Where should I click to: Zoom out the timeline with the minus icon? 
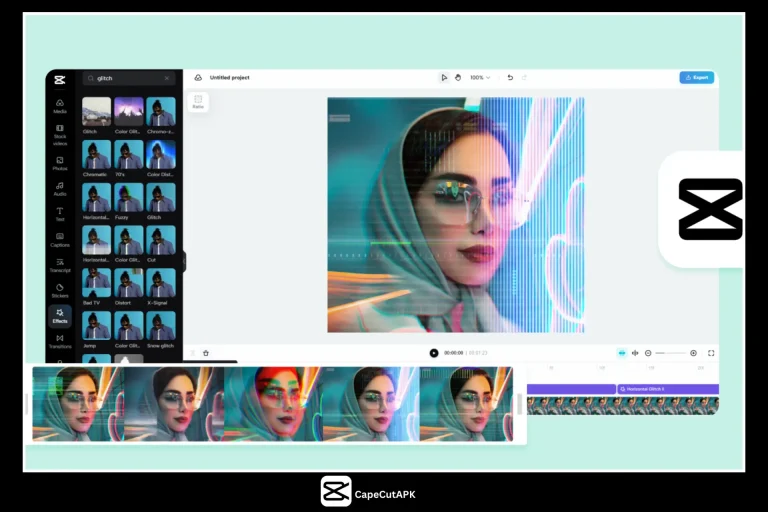(x=648, y=353)
